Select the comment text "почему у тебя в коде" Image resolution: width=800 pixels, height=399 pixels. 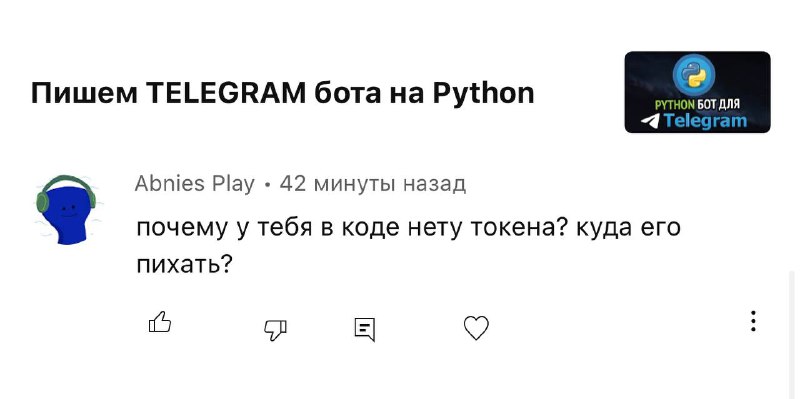click(x=268, y=228)
